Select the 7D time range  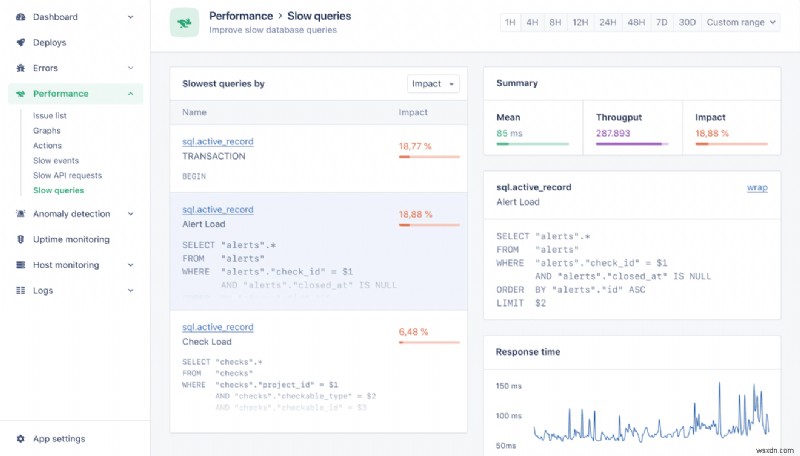(x=662, y=22)
